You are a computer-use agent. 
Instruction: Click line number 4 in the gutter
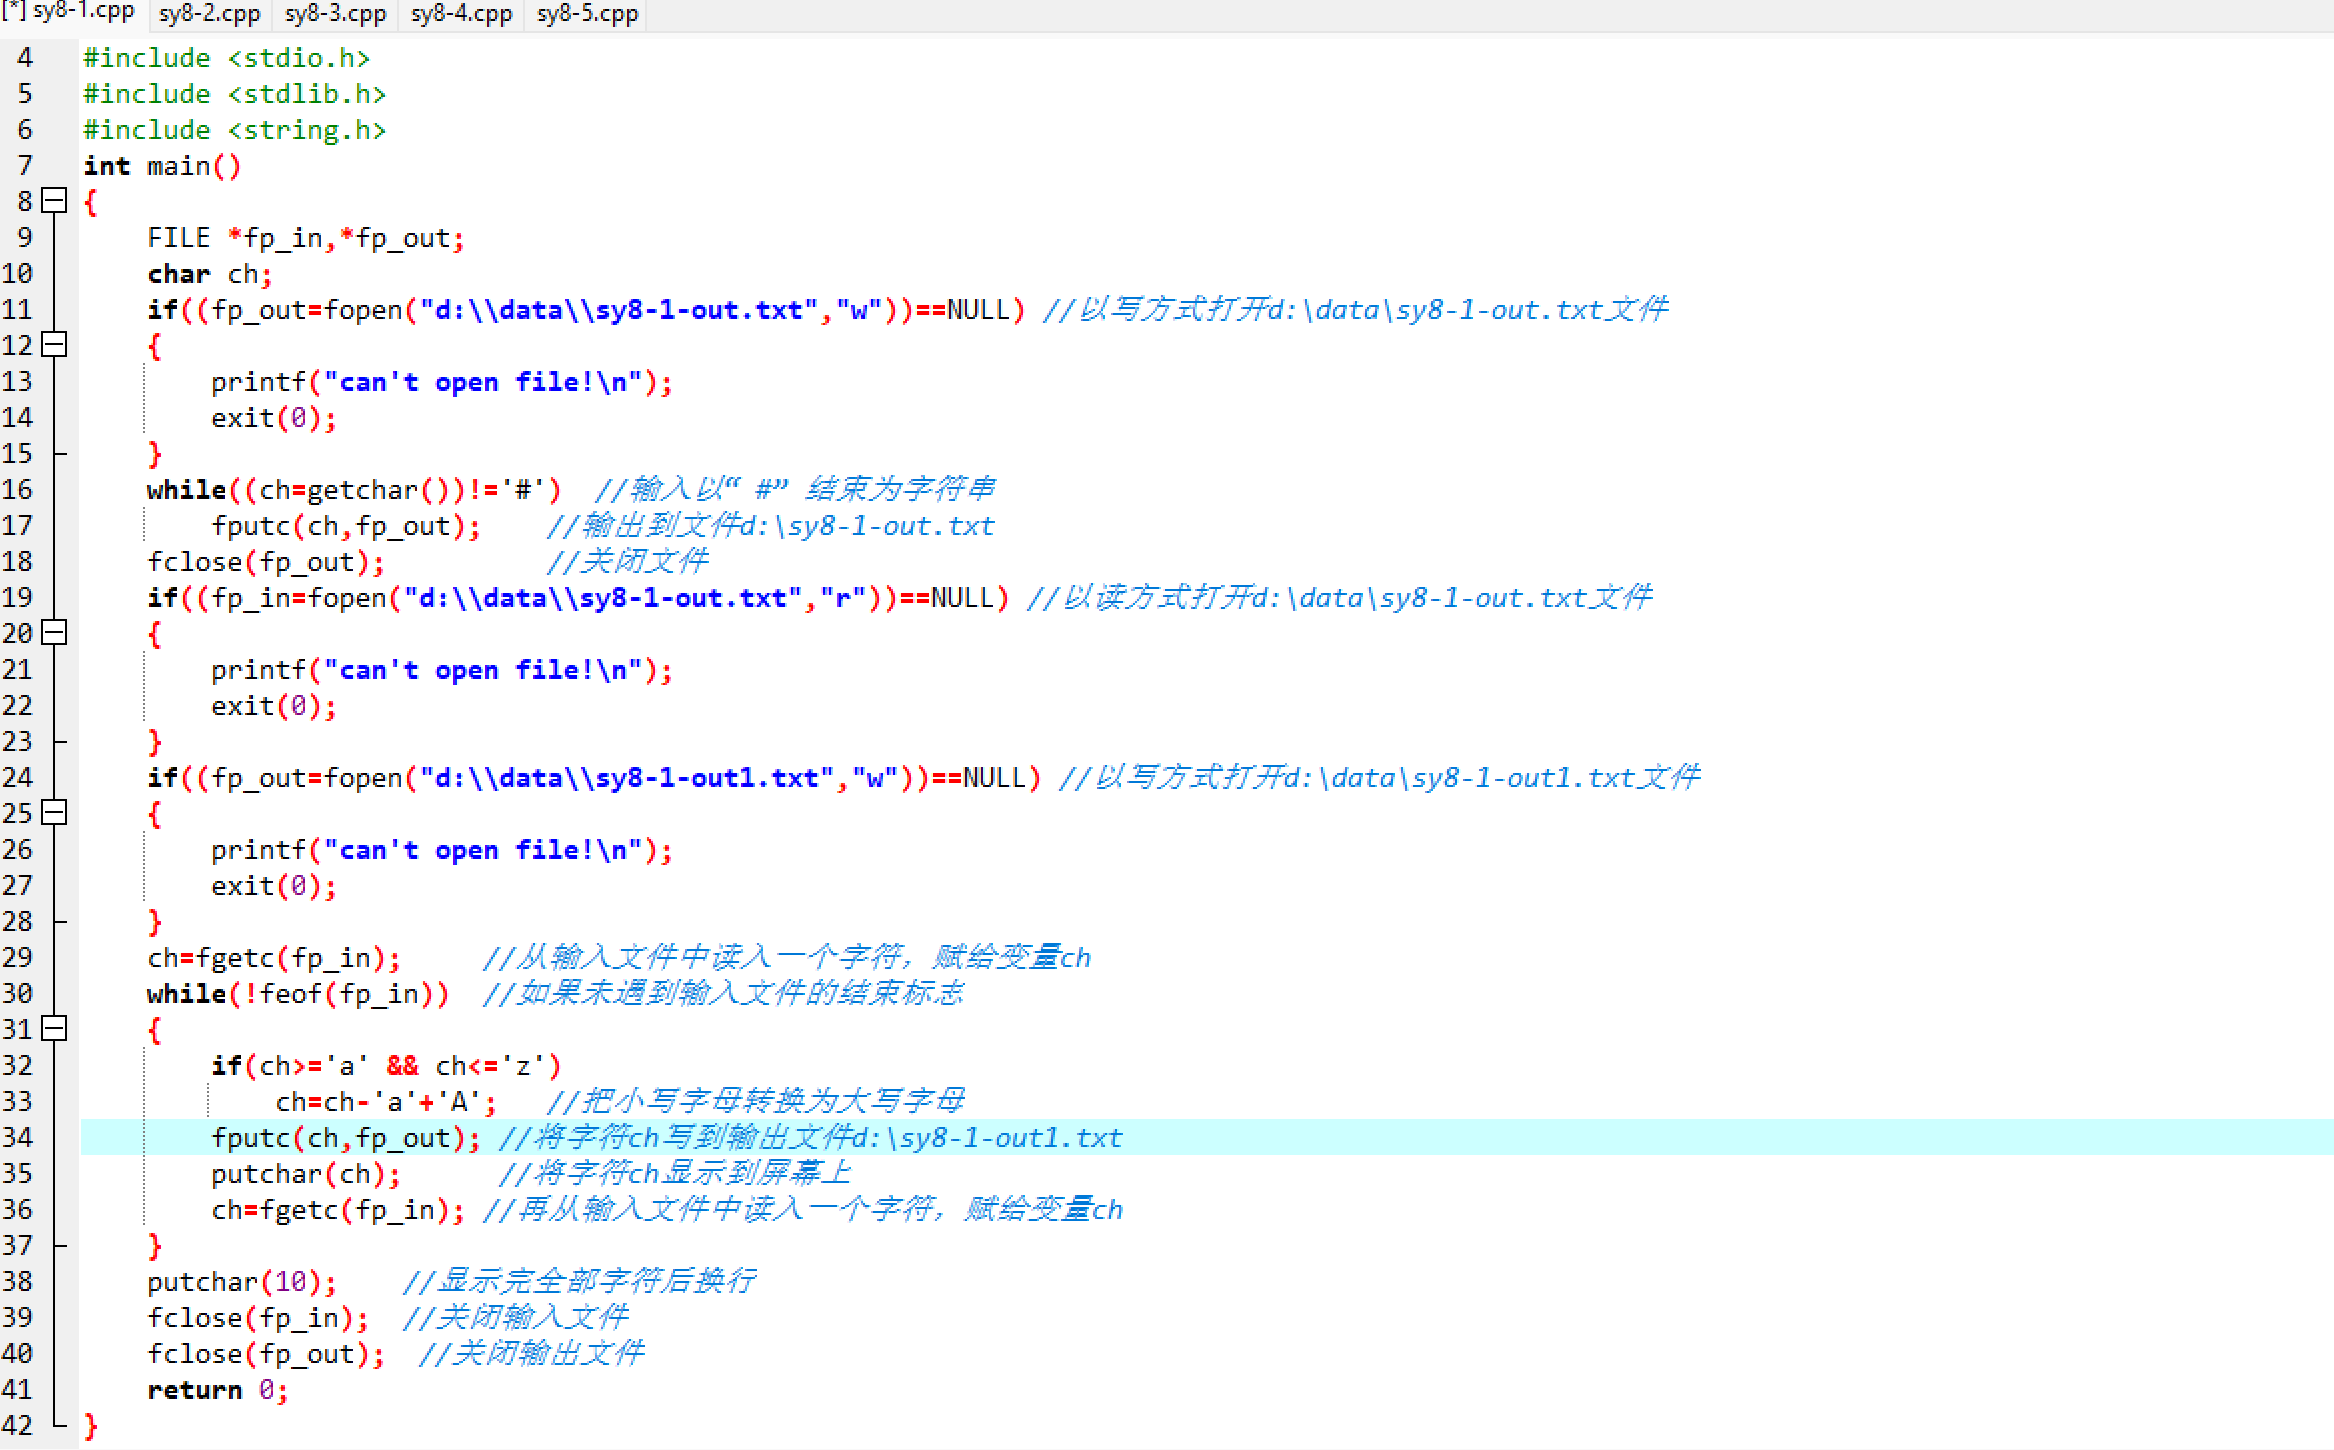(x=24, y=58)
